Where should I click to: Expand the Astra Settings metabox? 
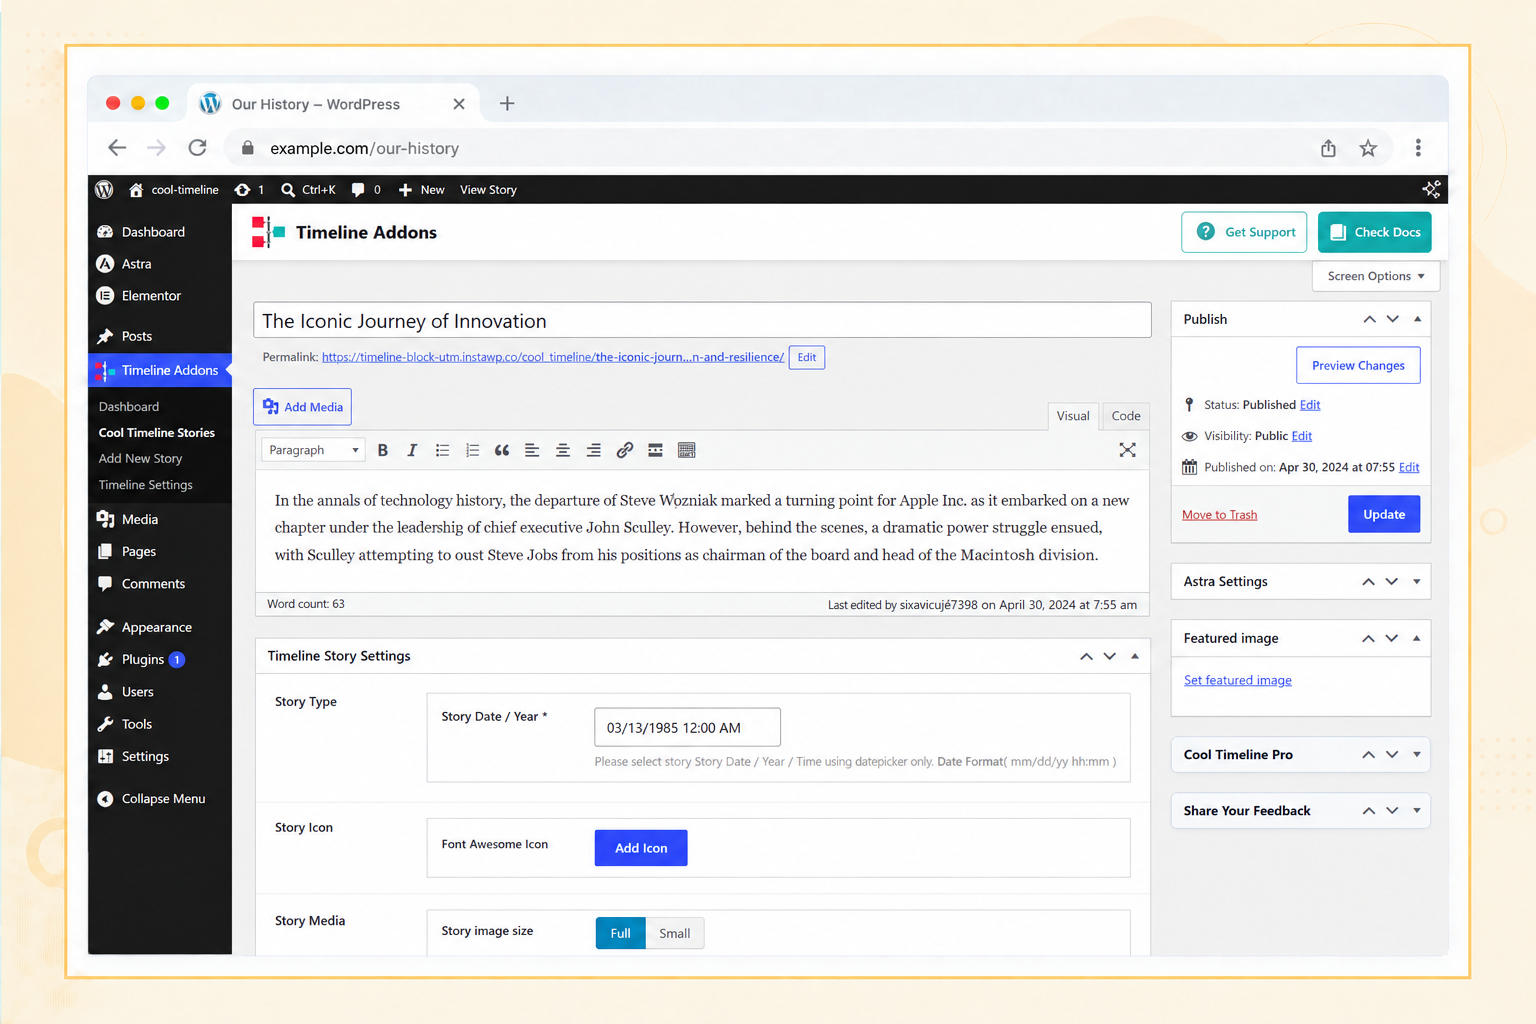click(x=1416, y=581)
